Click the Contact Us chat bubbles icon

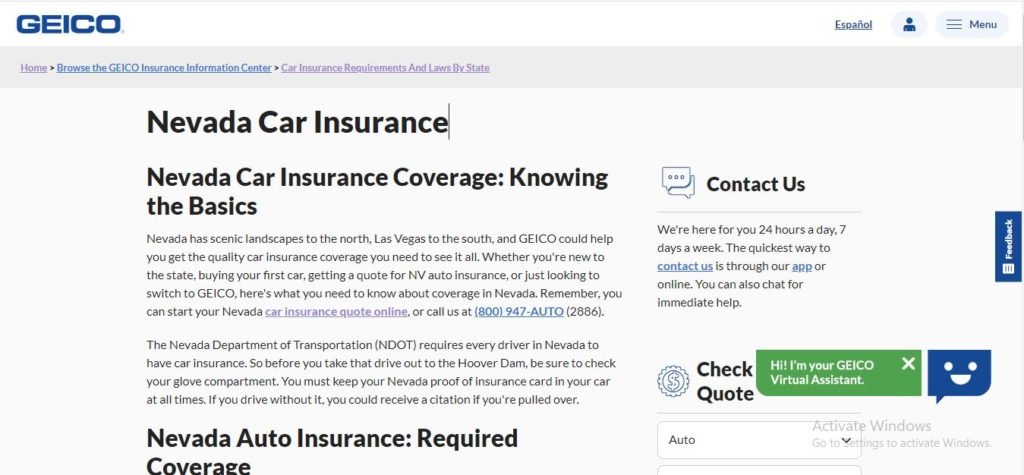(x=678, y=182)
